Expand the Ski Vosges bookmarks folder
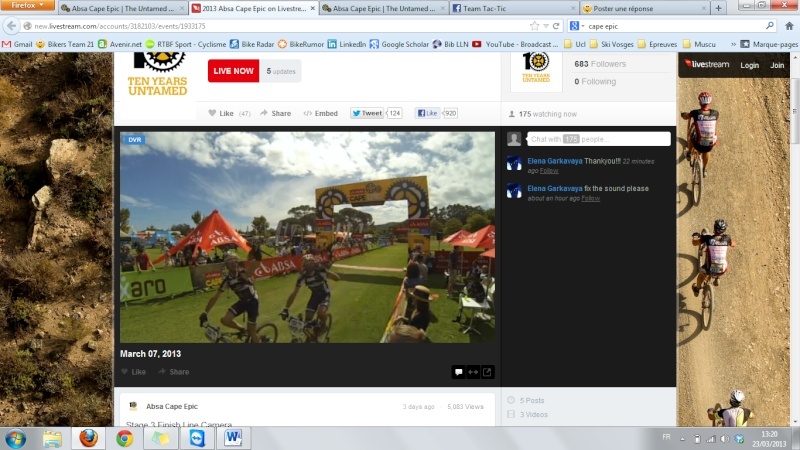Viewport: 800px width, 450px height. [x=611, y=44]
